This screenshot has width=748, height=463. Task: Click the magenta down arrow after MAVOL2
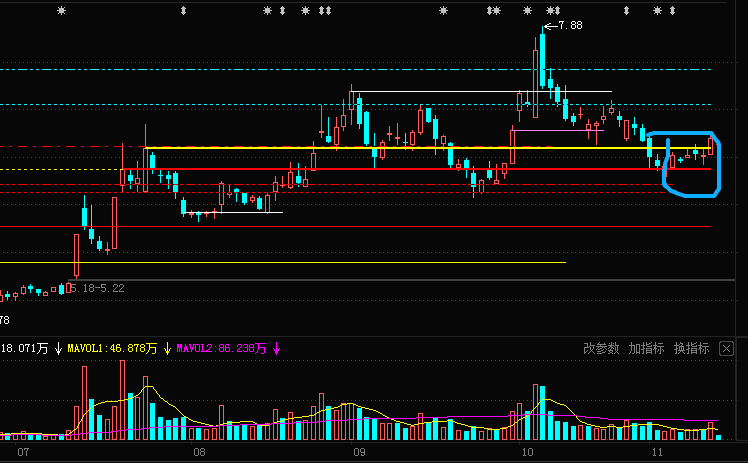tap(277, 349)
